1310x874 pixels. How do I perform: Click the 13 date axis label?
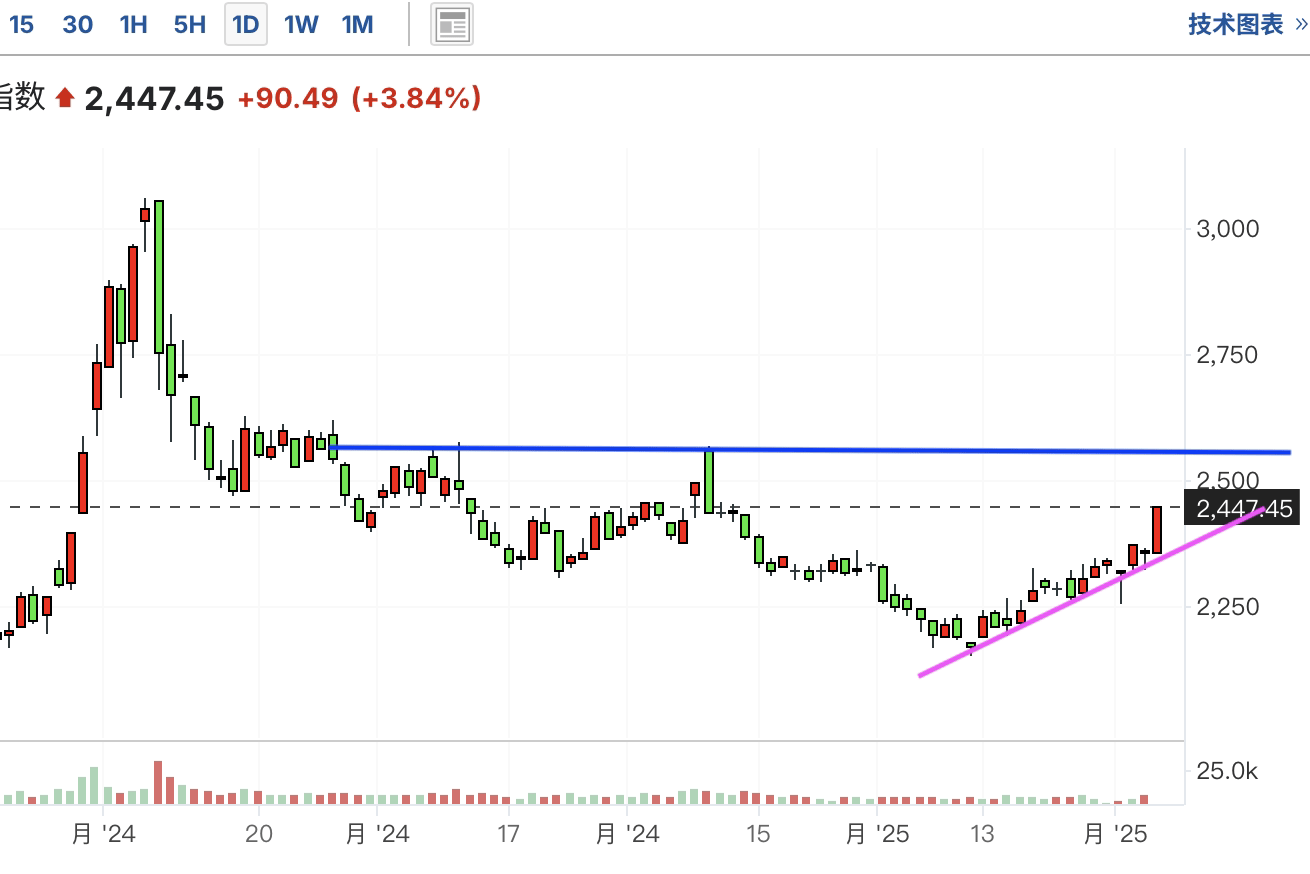tap(982, 833)
